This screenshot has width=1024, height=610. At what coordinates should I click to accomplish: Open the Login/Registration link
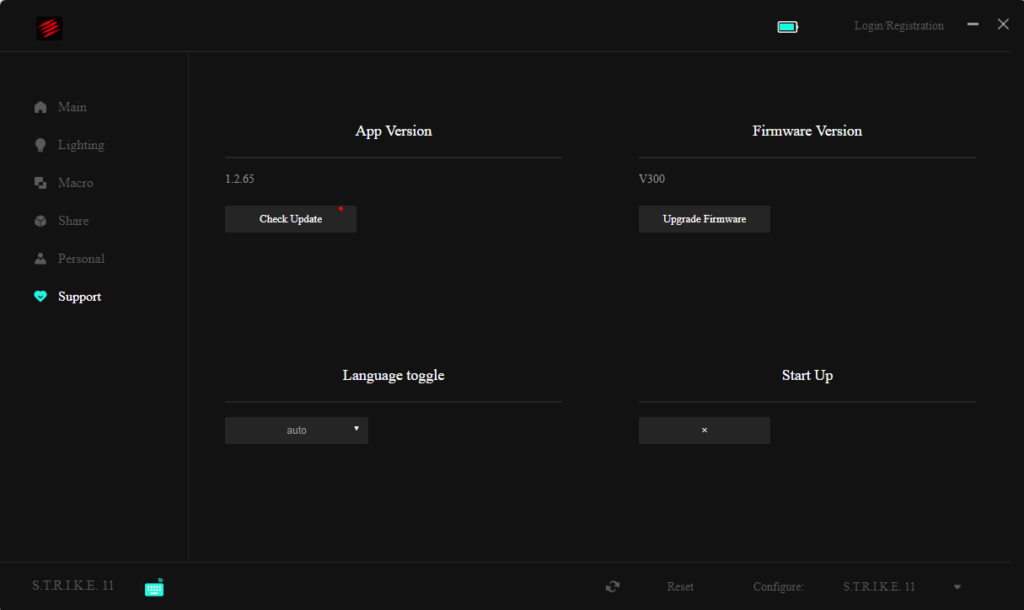click(899, 26)
